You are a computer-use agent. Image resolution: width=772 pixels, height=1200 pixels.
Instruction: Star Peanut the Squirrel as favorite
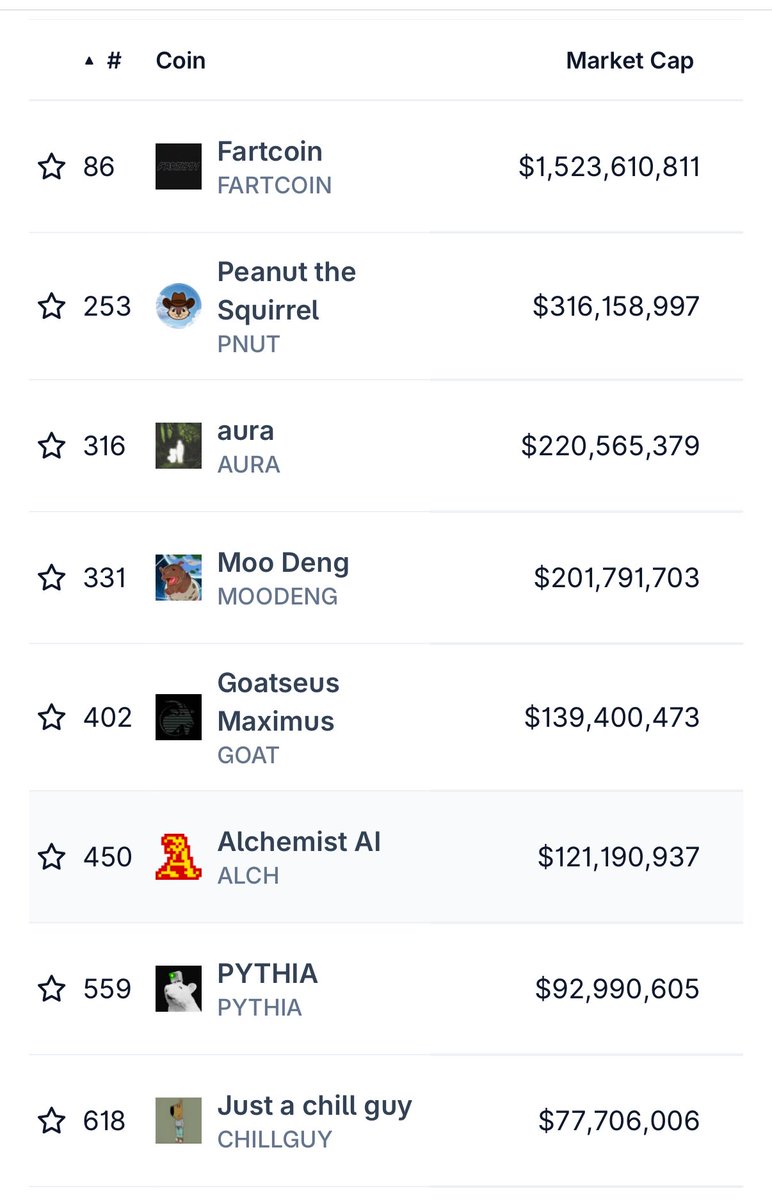tap(51, 306)
